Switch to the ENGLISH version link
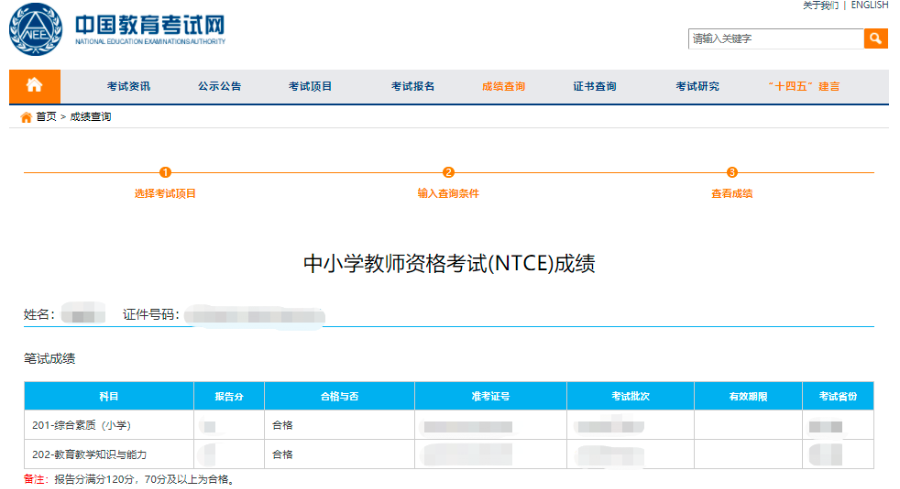900x489 pixels. (x=870, y=5)
